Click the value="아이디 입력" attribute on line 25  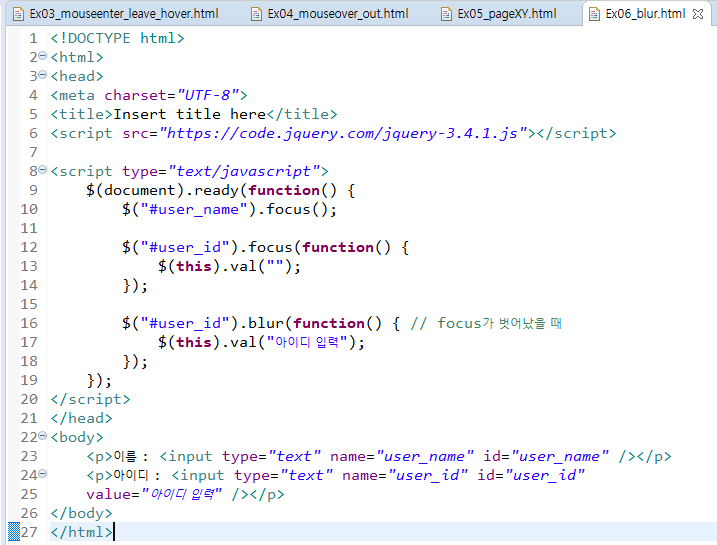pos(154,494)
